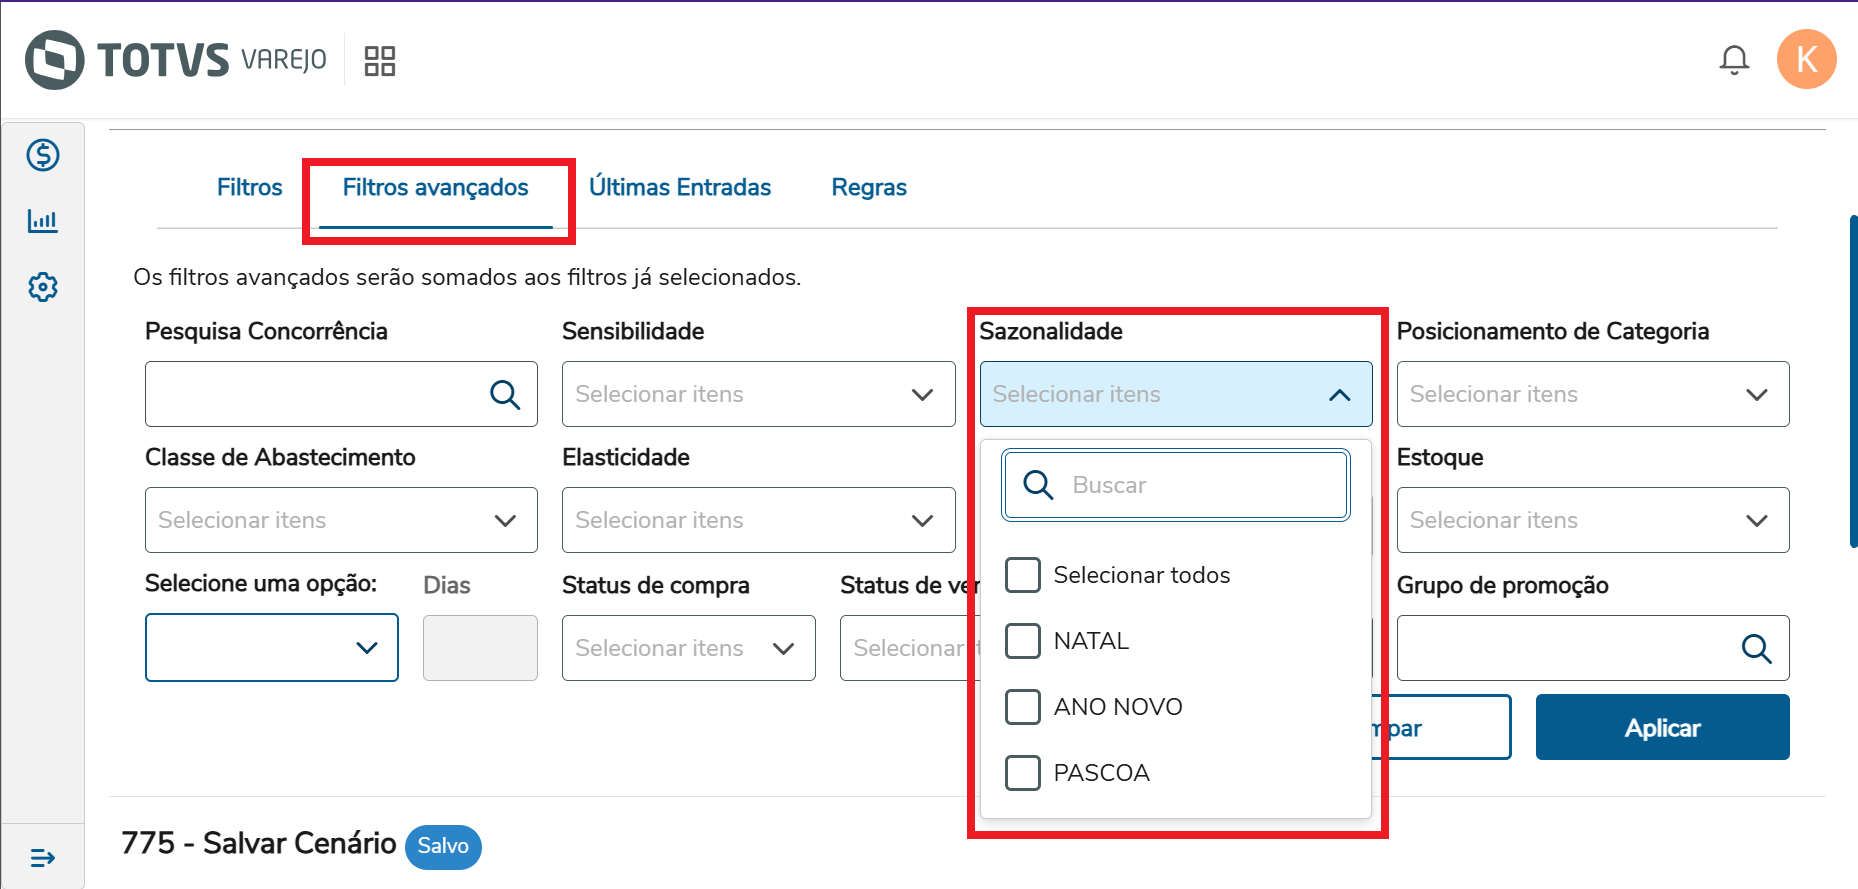Open the settings gear sidebar icon
Image resolution: width=1858 pixels, height=889 pixels.
(43, 288)
